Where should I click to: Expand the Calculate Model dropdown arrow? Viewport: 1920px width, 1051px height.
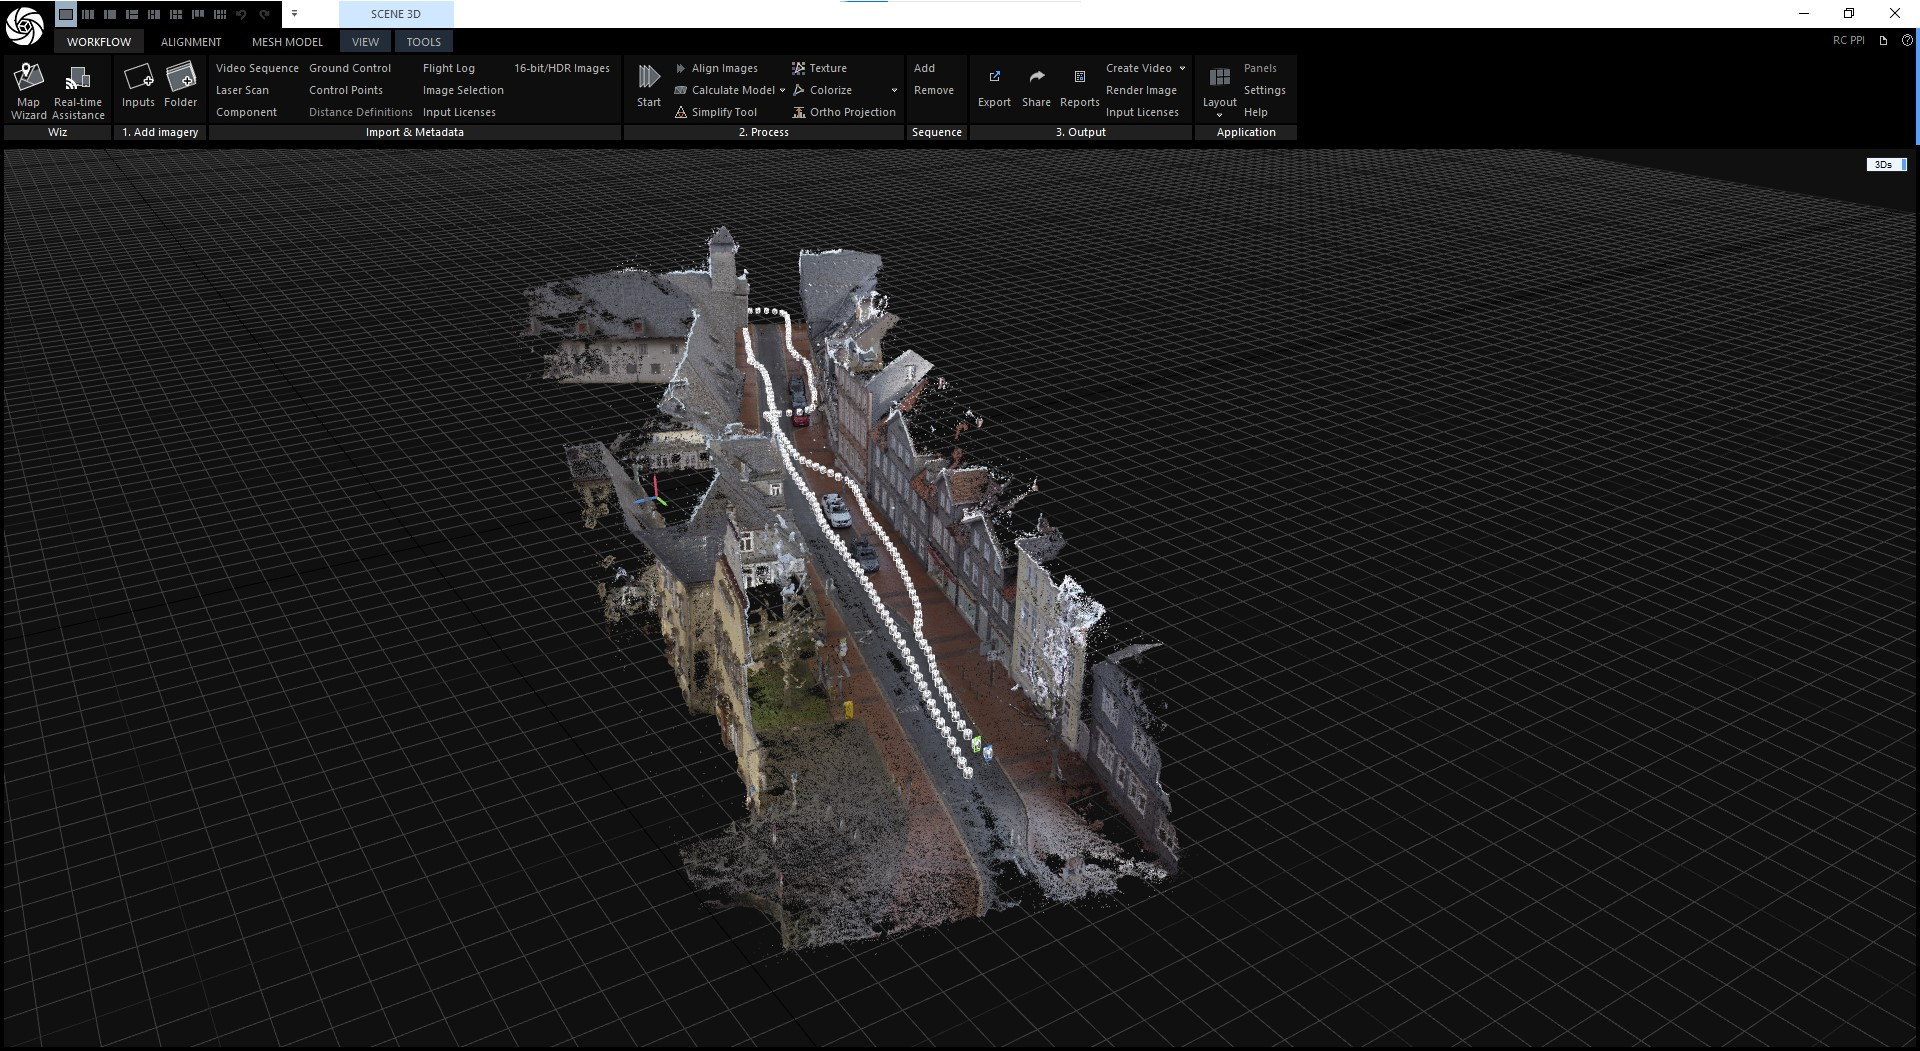click(x=782, y=90)
